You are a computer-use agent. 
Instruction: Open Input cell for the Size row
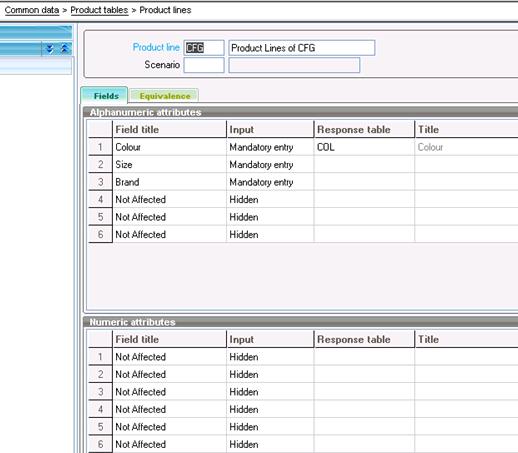point(270,164)
